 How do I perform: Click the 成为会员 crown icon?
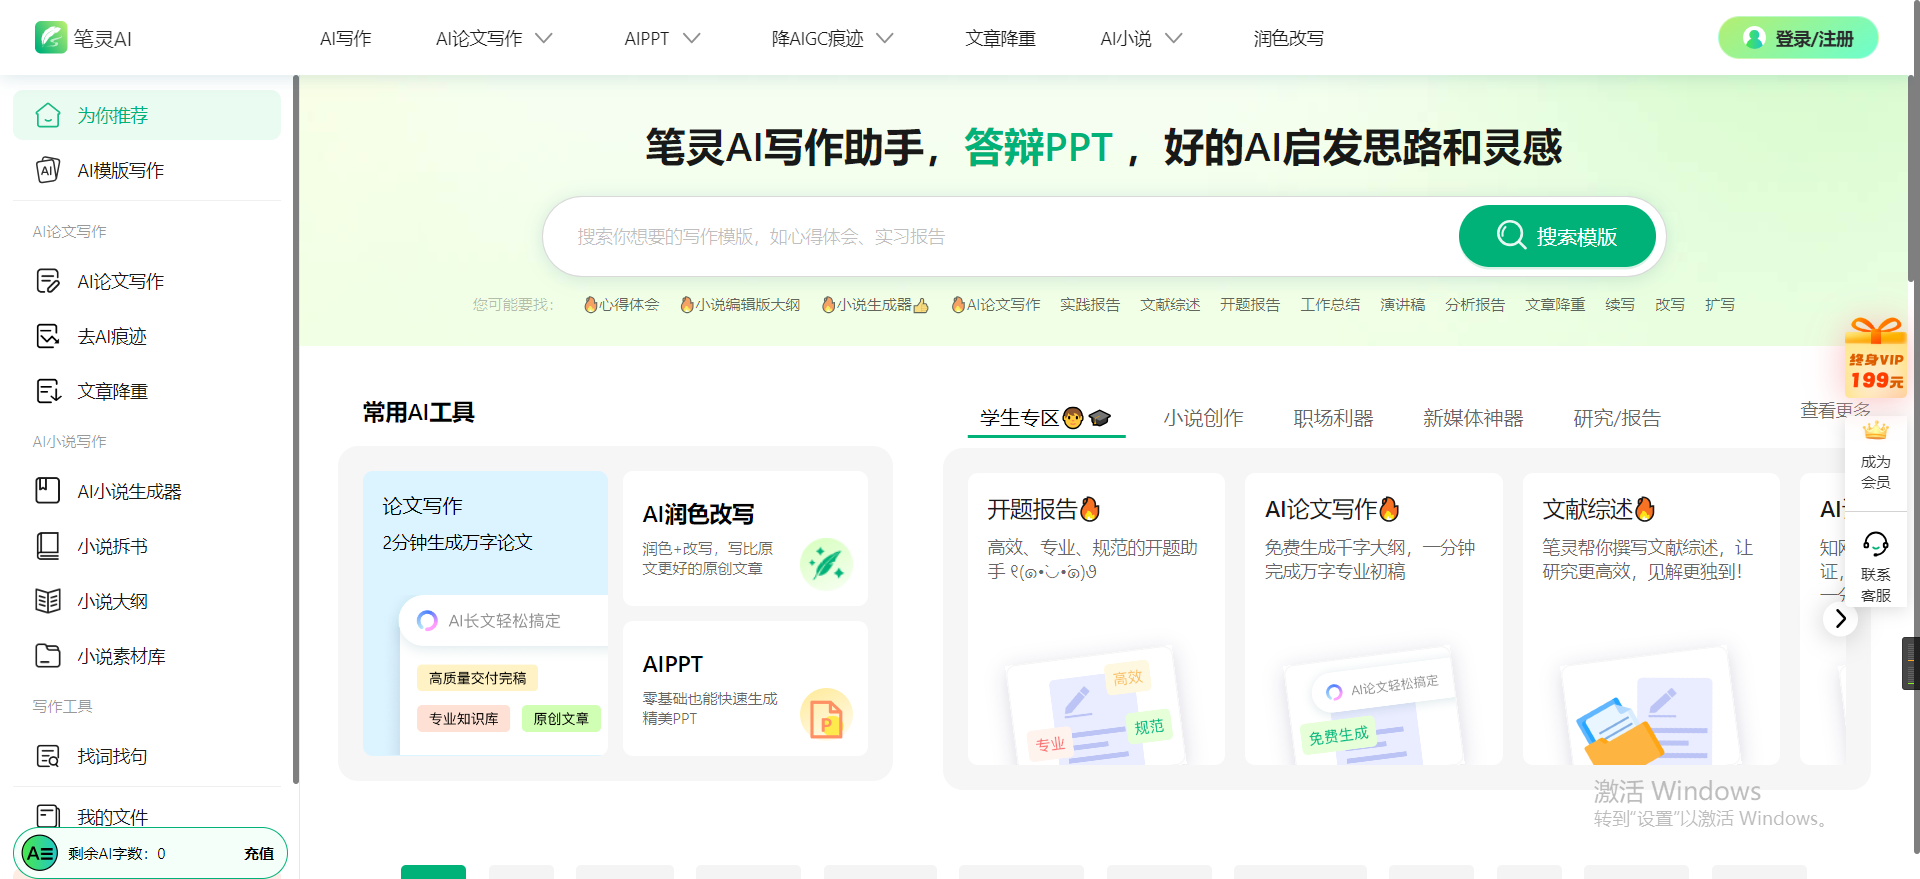coord(1876,431)
